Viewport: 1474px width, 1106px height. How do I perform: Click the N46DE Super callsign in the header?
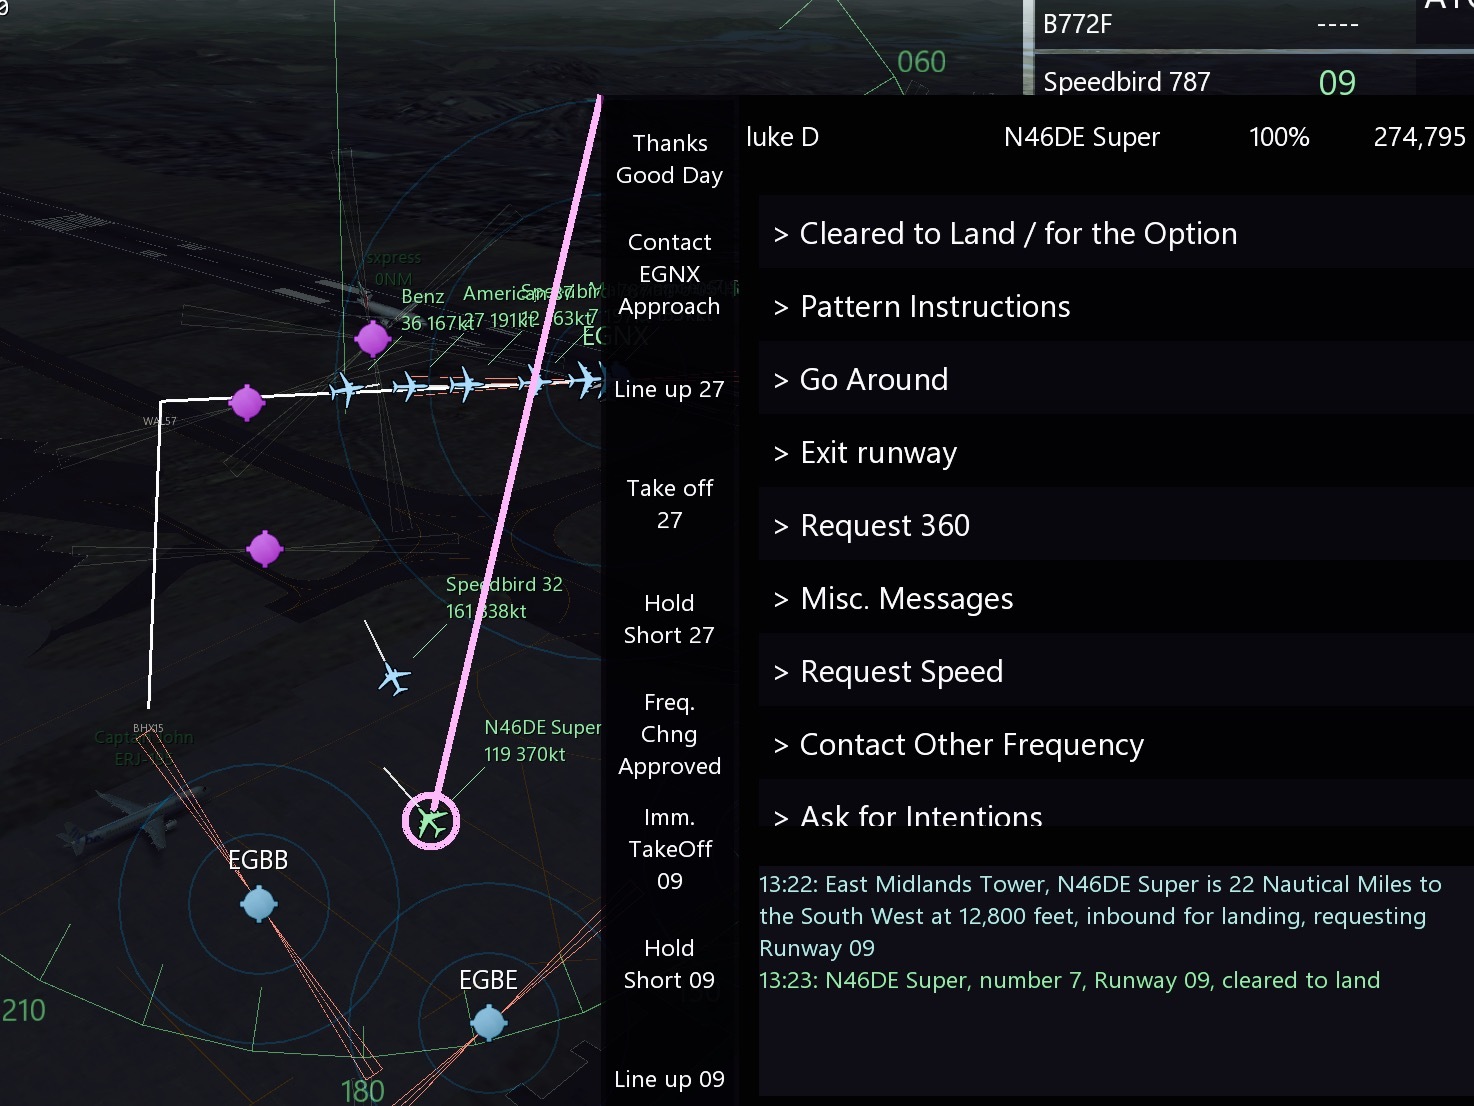click(1082, 137)
